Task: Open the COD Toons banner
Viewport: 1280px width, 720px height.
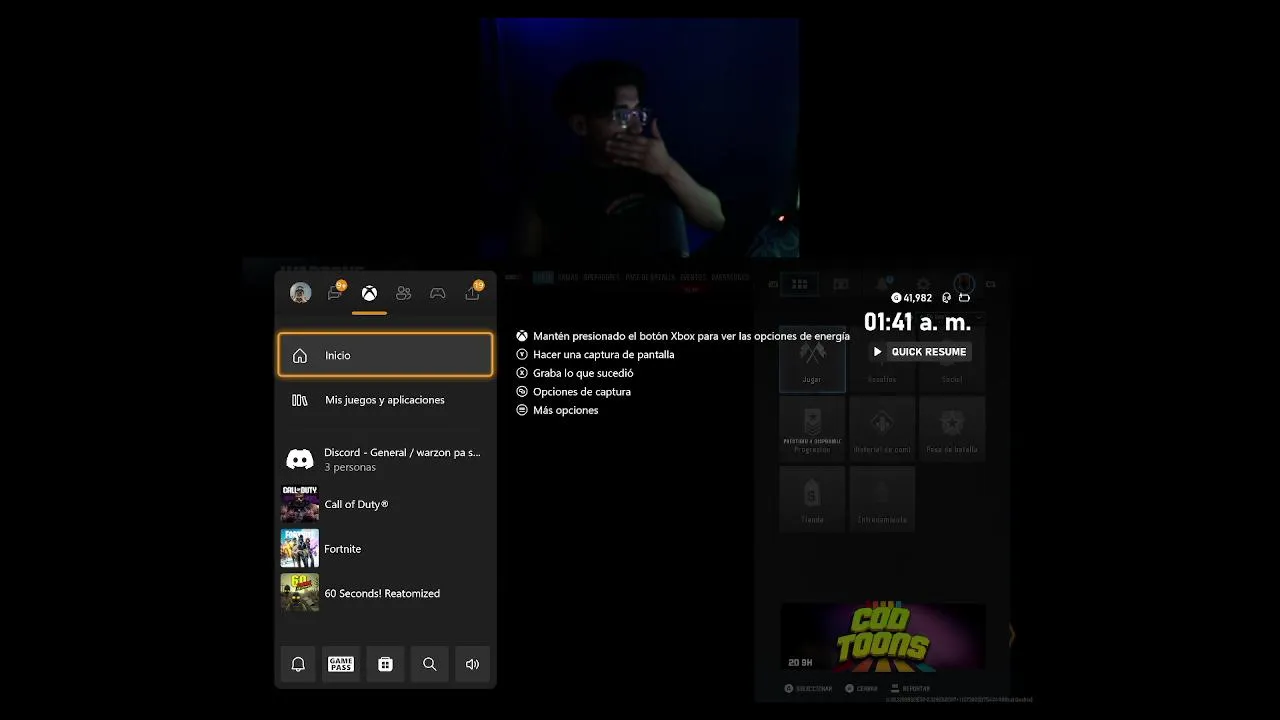Action: coord(882,637)
